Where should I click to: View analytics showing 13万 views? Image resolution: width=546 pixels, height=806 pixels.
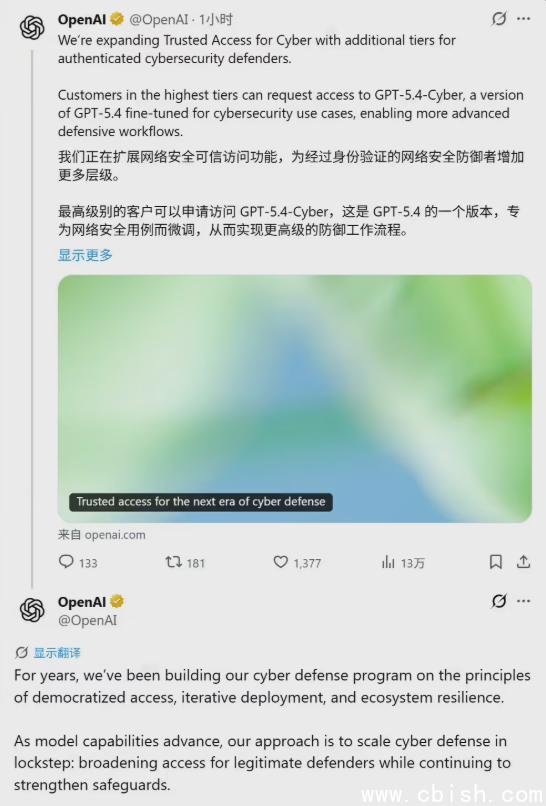pos(388,562)
